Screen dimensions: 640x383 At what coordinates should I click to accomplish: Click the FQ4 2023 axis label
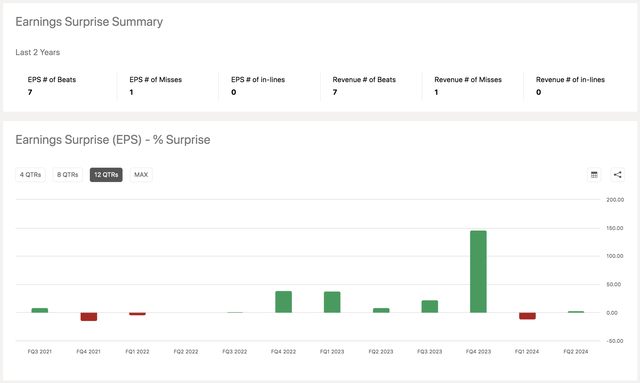click(x=478, y=352)
